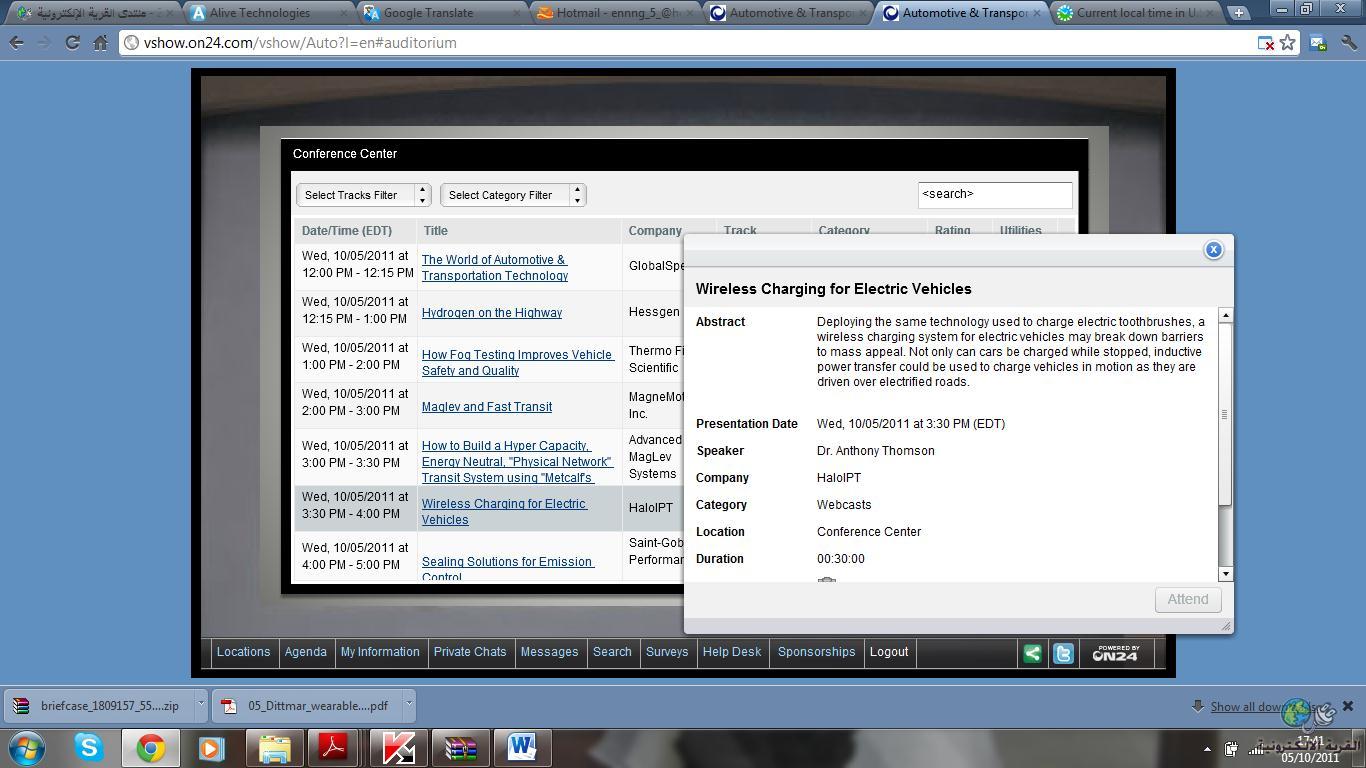Open Adobe Reader from the taskbar
The image size is (1366, 768).
(x=333, y=748)
